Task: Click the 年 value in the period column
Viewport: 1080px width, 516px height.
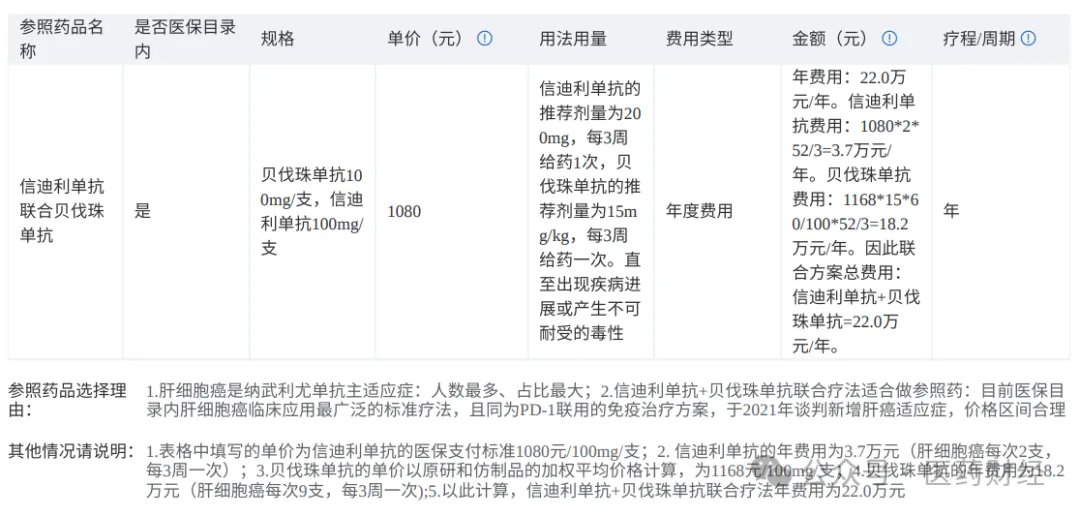Action: pos(951,211)
